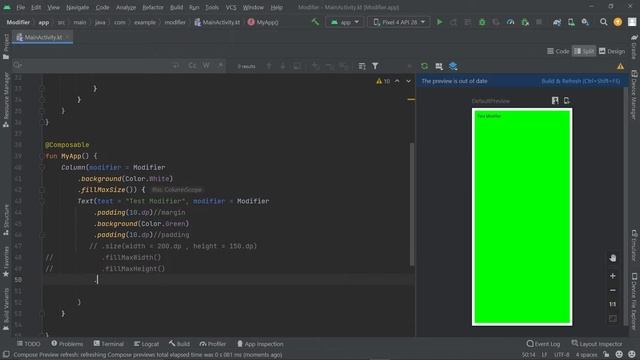
Task: Click the green preview refresh icon
Action: [x=424, y=66]
